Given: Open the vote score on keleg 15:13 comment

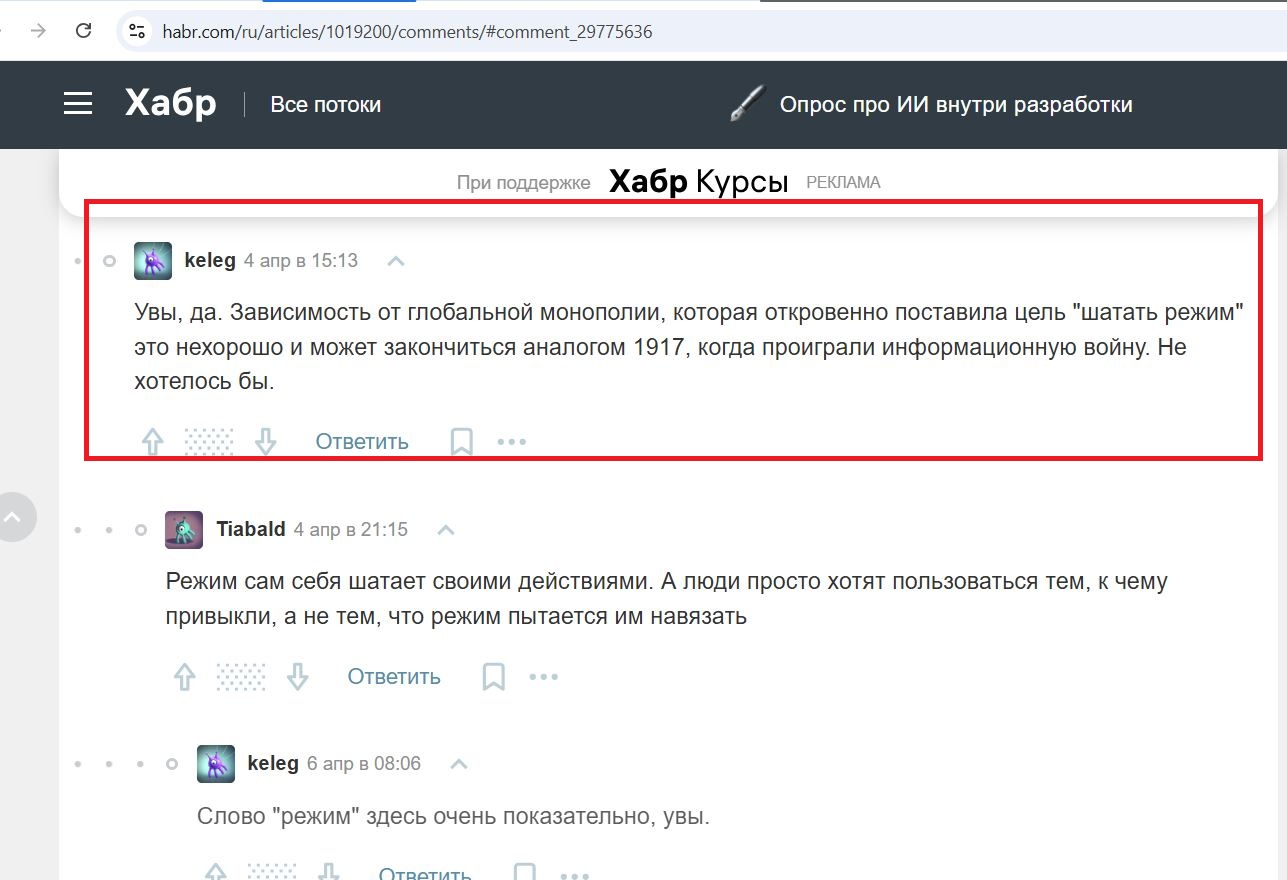Looking at the screenshot, I should pos(209,442).
